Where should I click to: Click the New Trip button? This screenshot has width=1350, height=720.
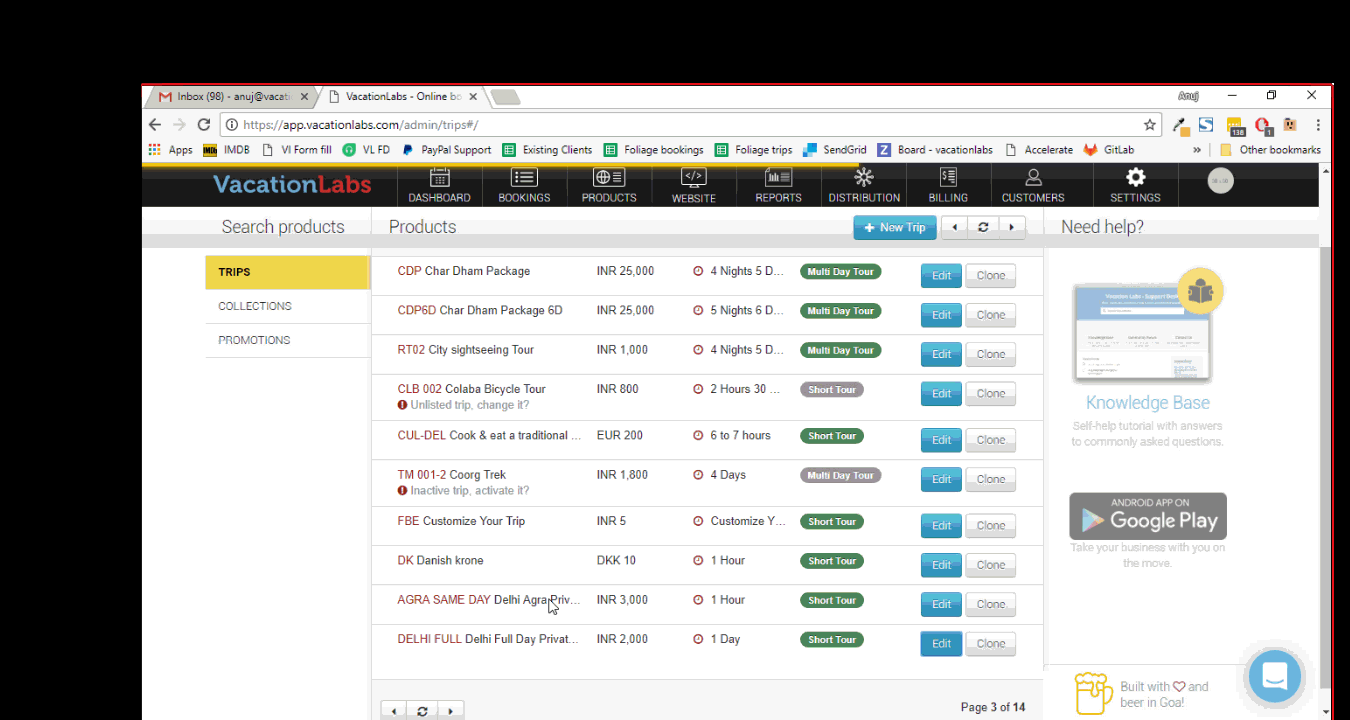coord(895,228)
